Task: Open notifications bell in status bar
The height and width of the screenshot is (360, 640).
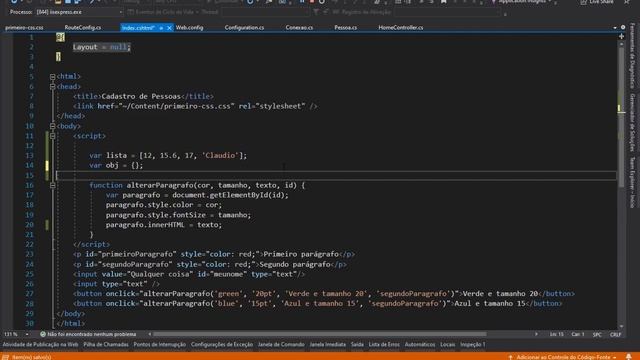Action: 629,357
